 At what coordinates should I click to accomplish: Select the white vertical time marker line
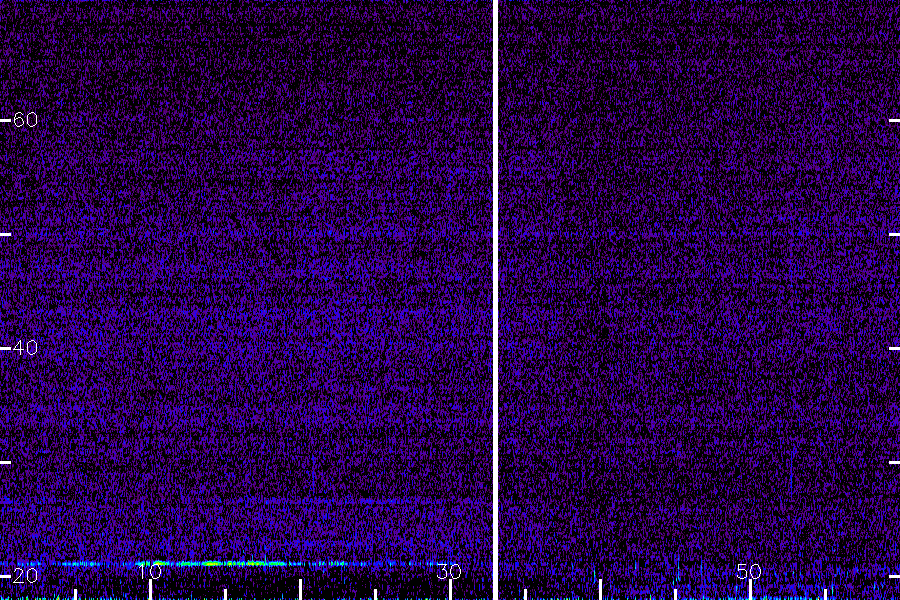[495, 300]
